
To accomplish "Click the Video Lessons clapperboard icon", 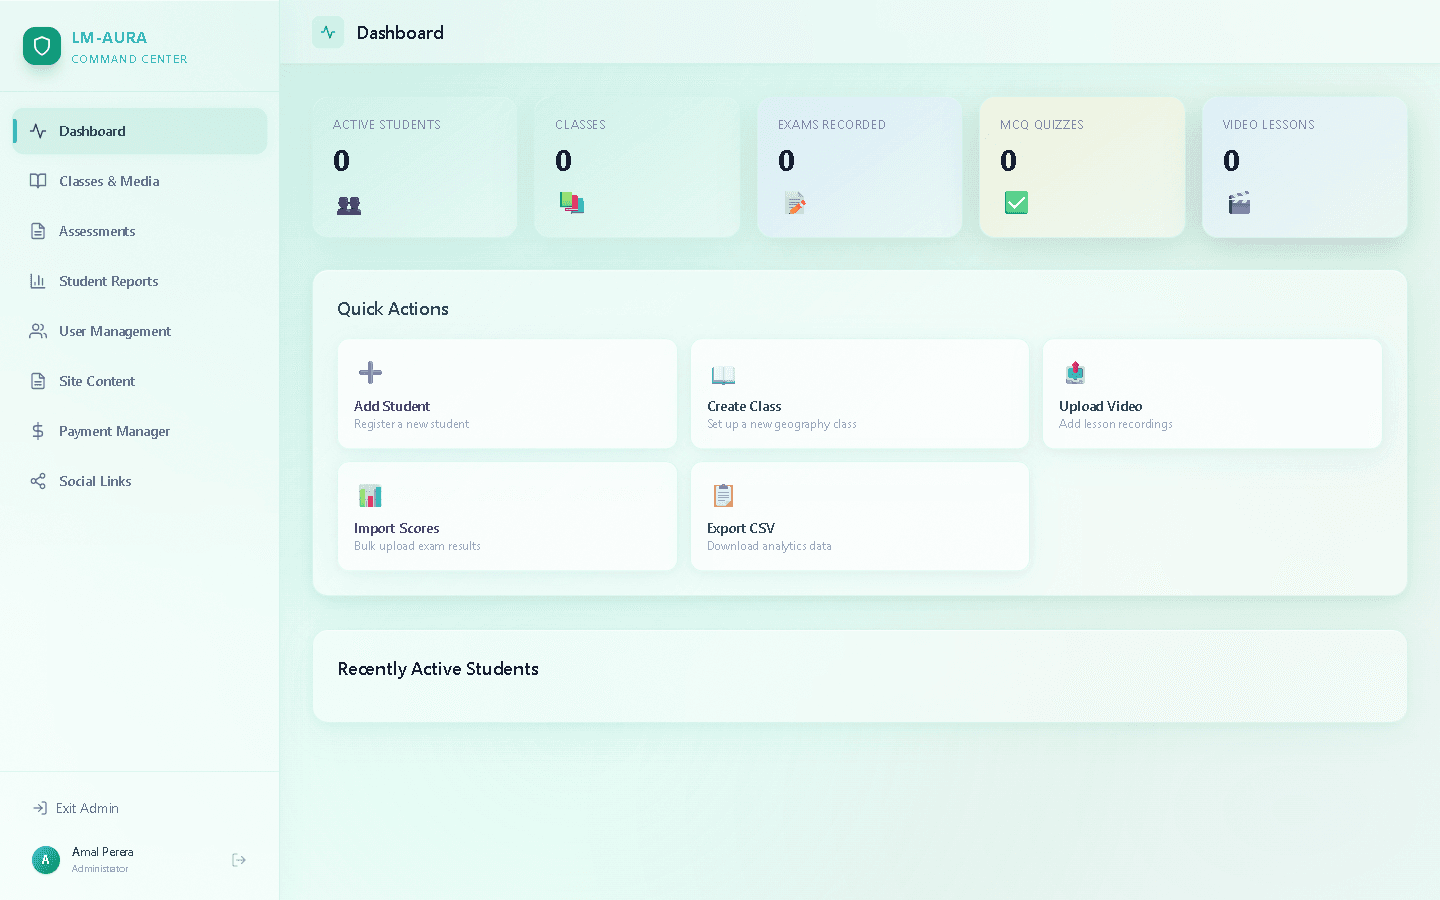I will pos(1239,203).
